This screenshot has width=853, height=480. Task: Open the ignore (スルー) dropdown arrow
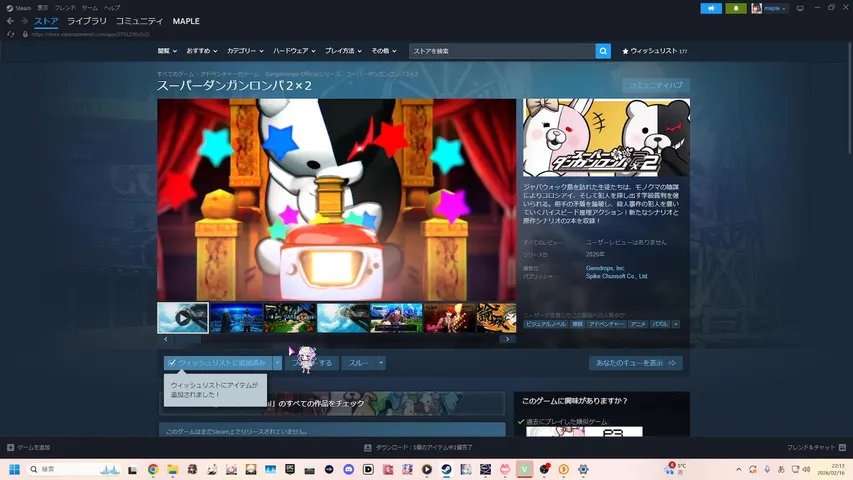coord(381,362)
